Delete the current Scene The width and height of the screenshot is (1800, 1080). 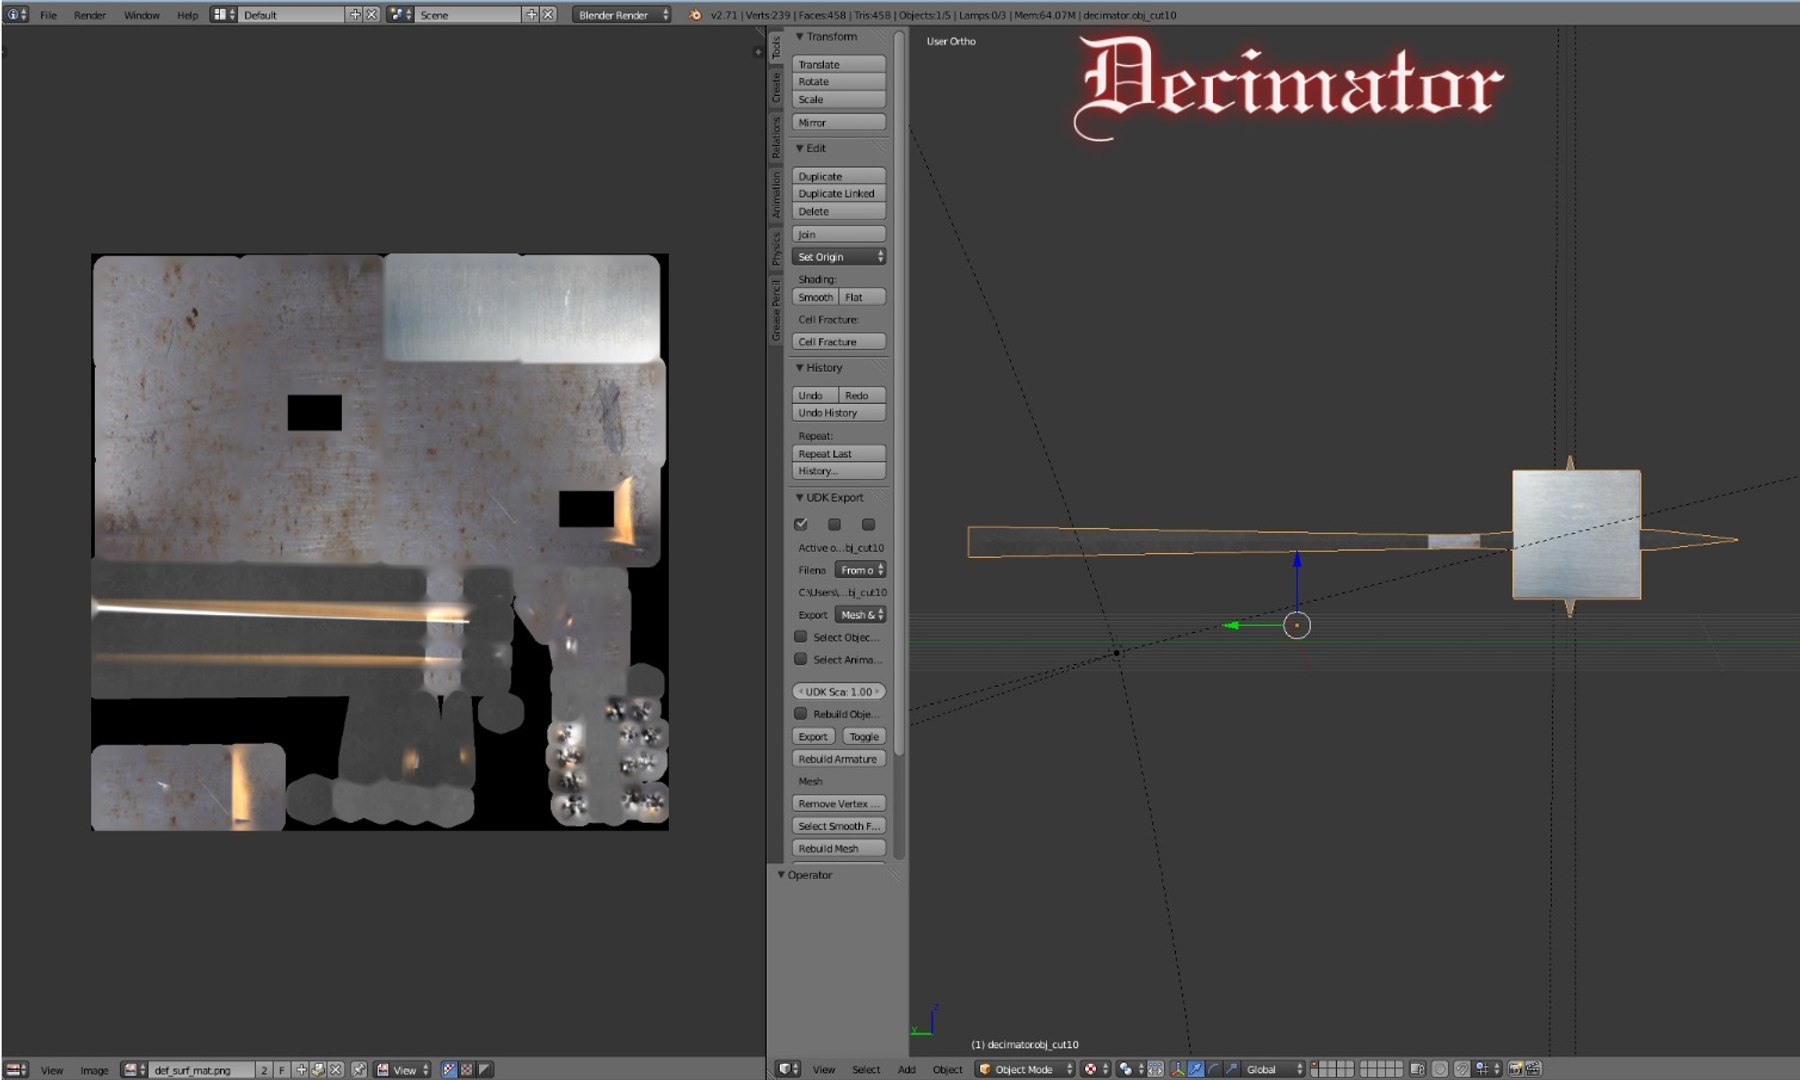(x=548, y=15)
